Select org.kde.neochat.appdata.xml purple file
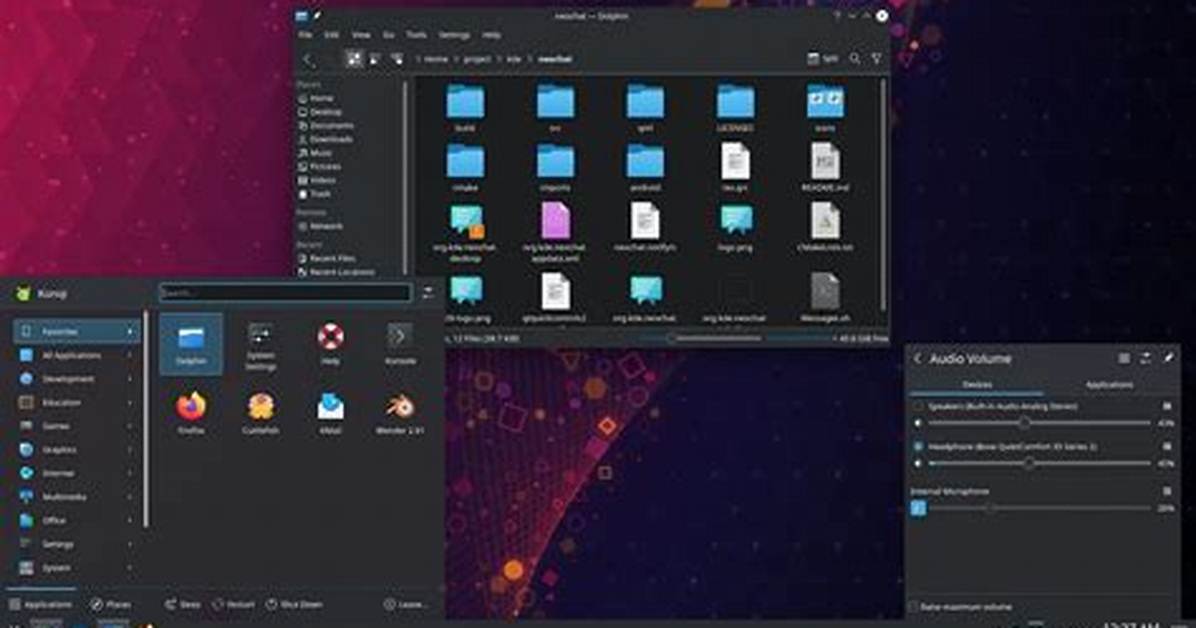The image size is (1196, 628). point(555,233)
